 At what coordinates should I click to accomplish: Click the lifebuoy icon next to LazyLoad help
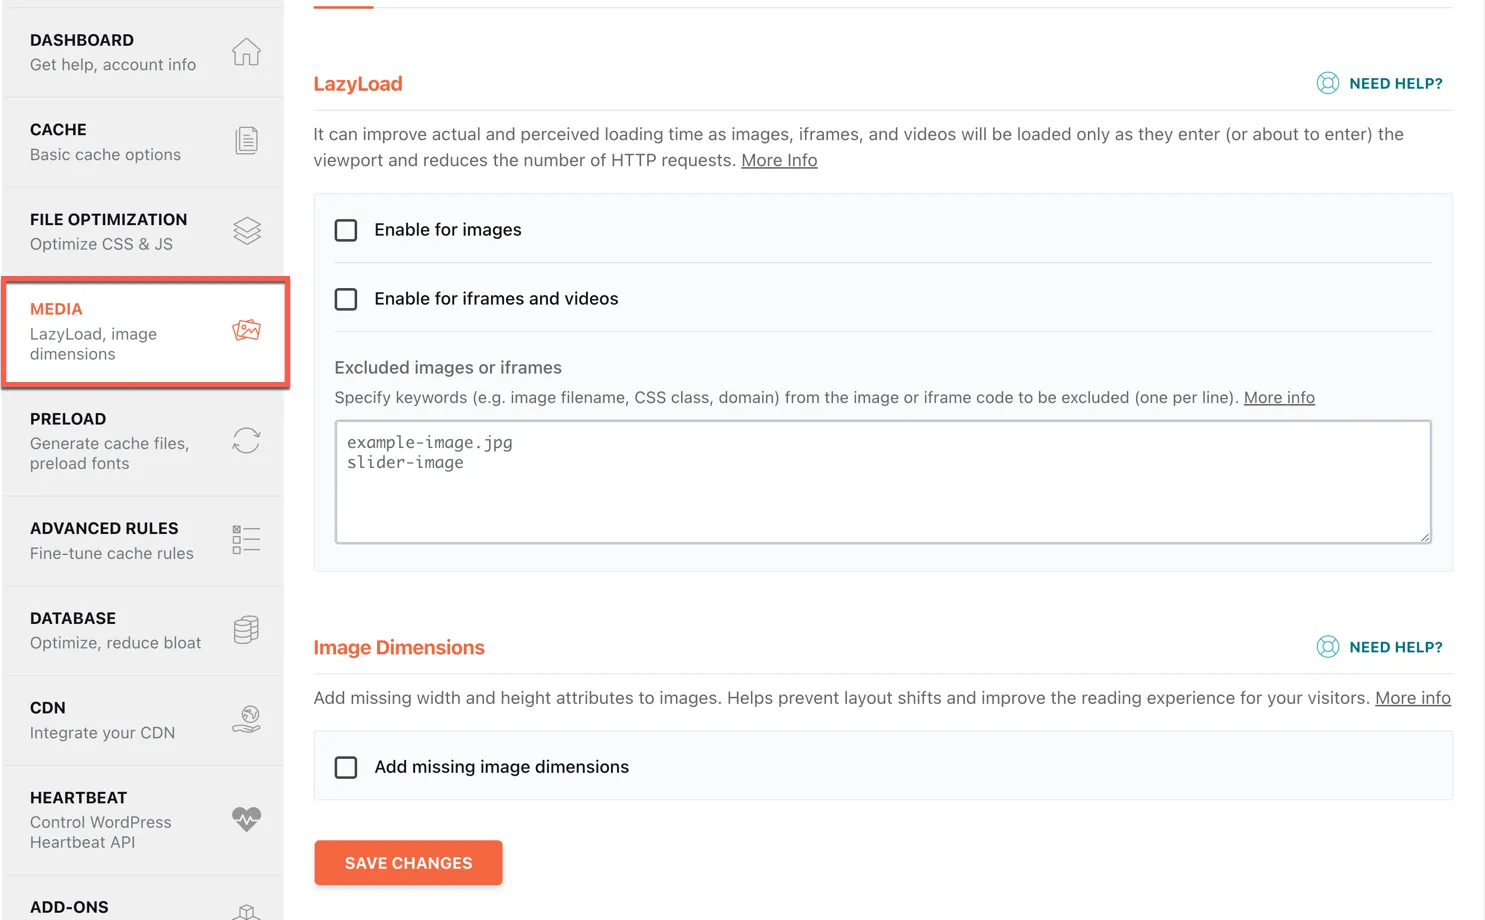pyautogui.click(x=1328, y=83)
